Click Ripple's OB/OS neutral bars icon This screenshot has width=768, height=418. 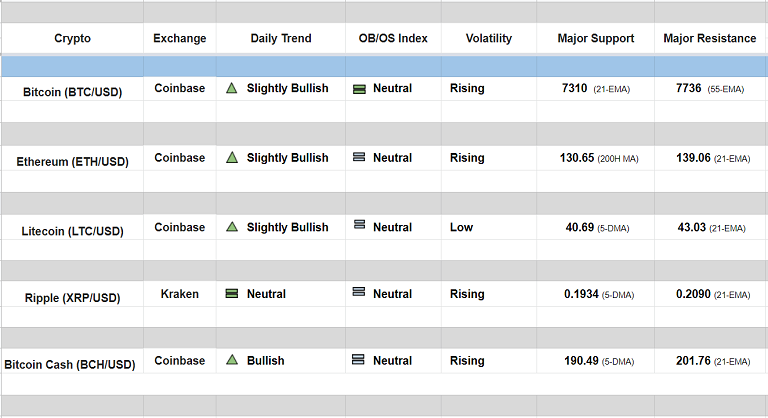click(x=359, y=293)
